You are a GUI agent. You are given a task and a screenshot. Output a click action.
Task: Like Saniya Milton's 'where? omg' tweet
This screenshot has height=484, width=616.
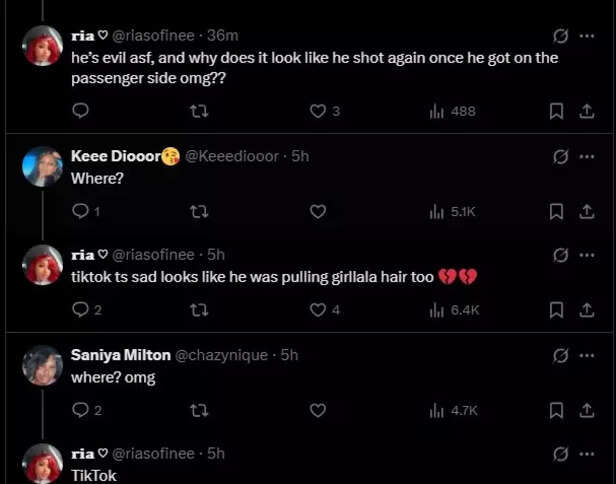tap(318, 410)
